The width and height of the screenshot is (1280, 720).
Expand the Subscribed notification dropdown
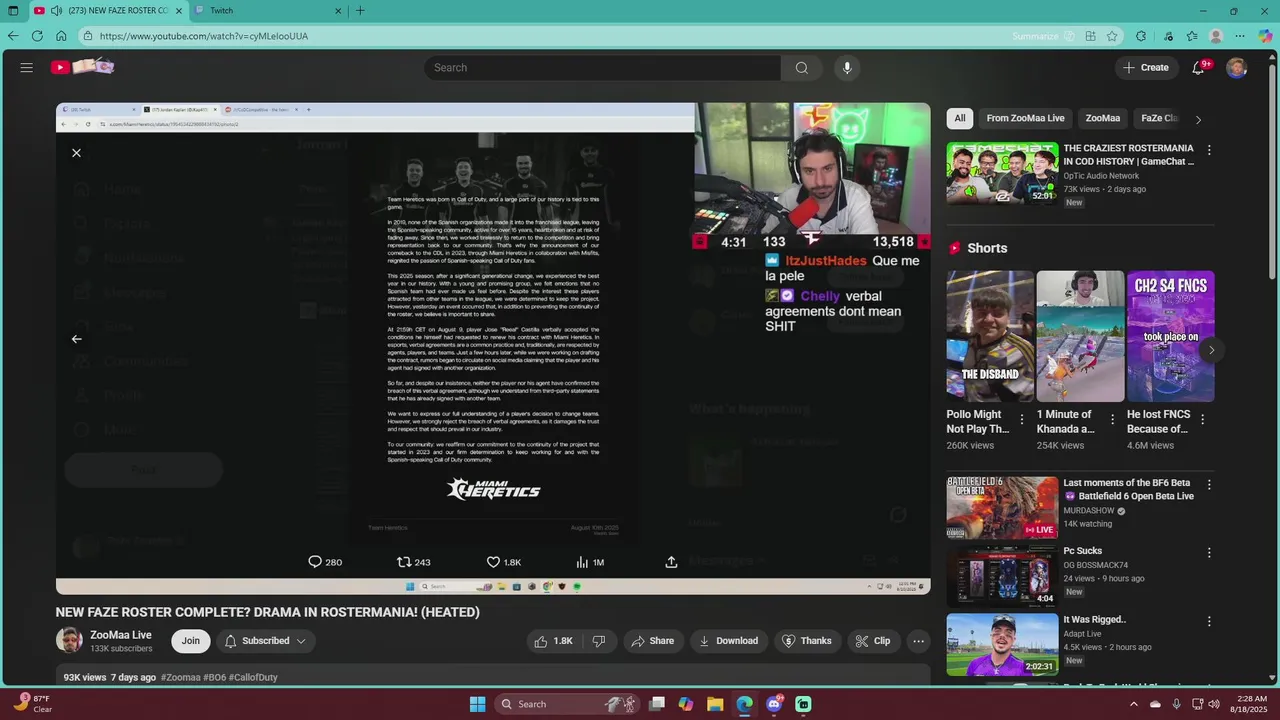(301, 641)
